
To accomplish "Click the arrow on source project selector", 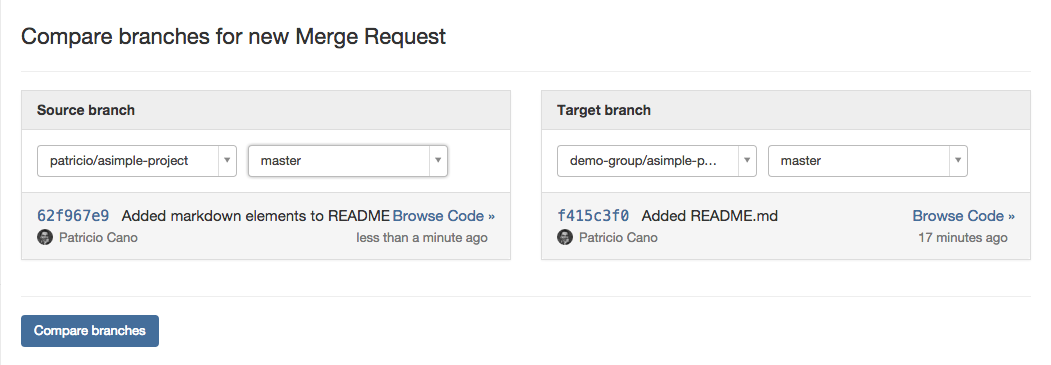I will 227,161.
